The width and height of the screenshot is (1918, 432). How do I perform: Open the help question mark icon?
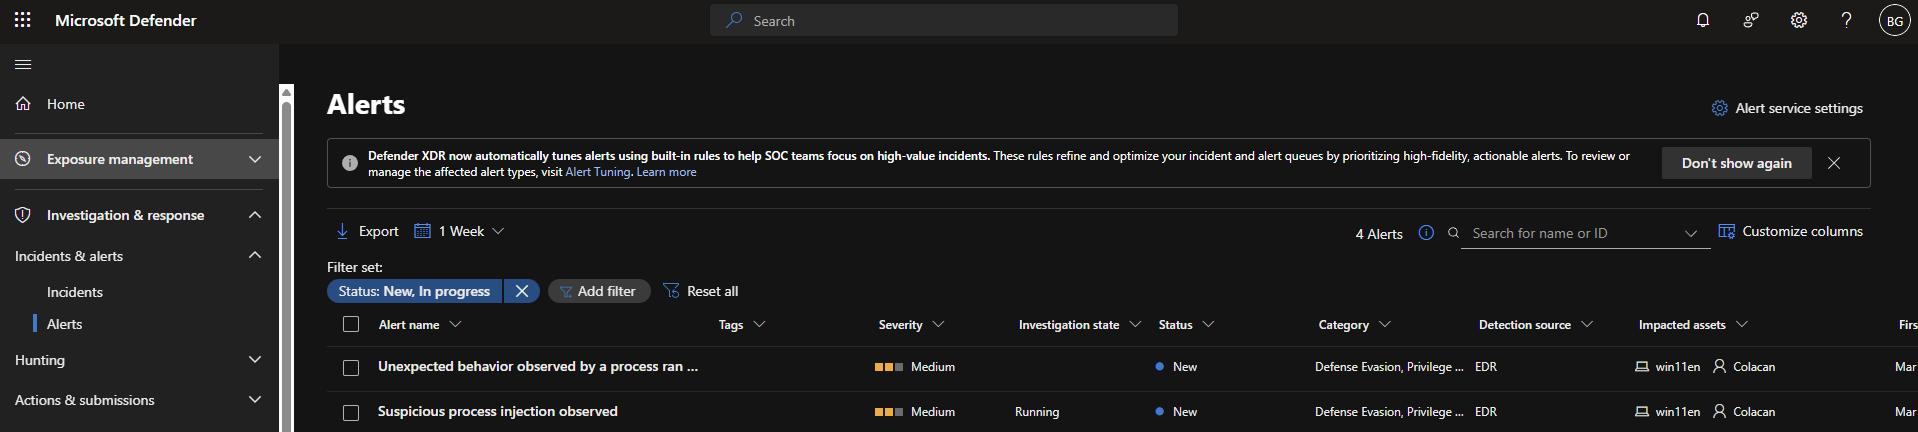click(x=1846, y=20)
